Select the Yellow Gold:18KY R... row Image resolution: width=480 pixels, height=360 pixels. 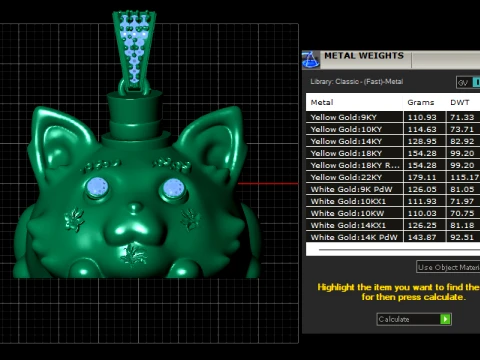click(393, 165)
